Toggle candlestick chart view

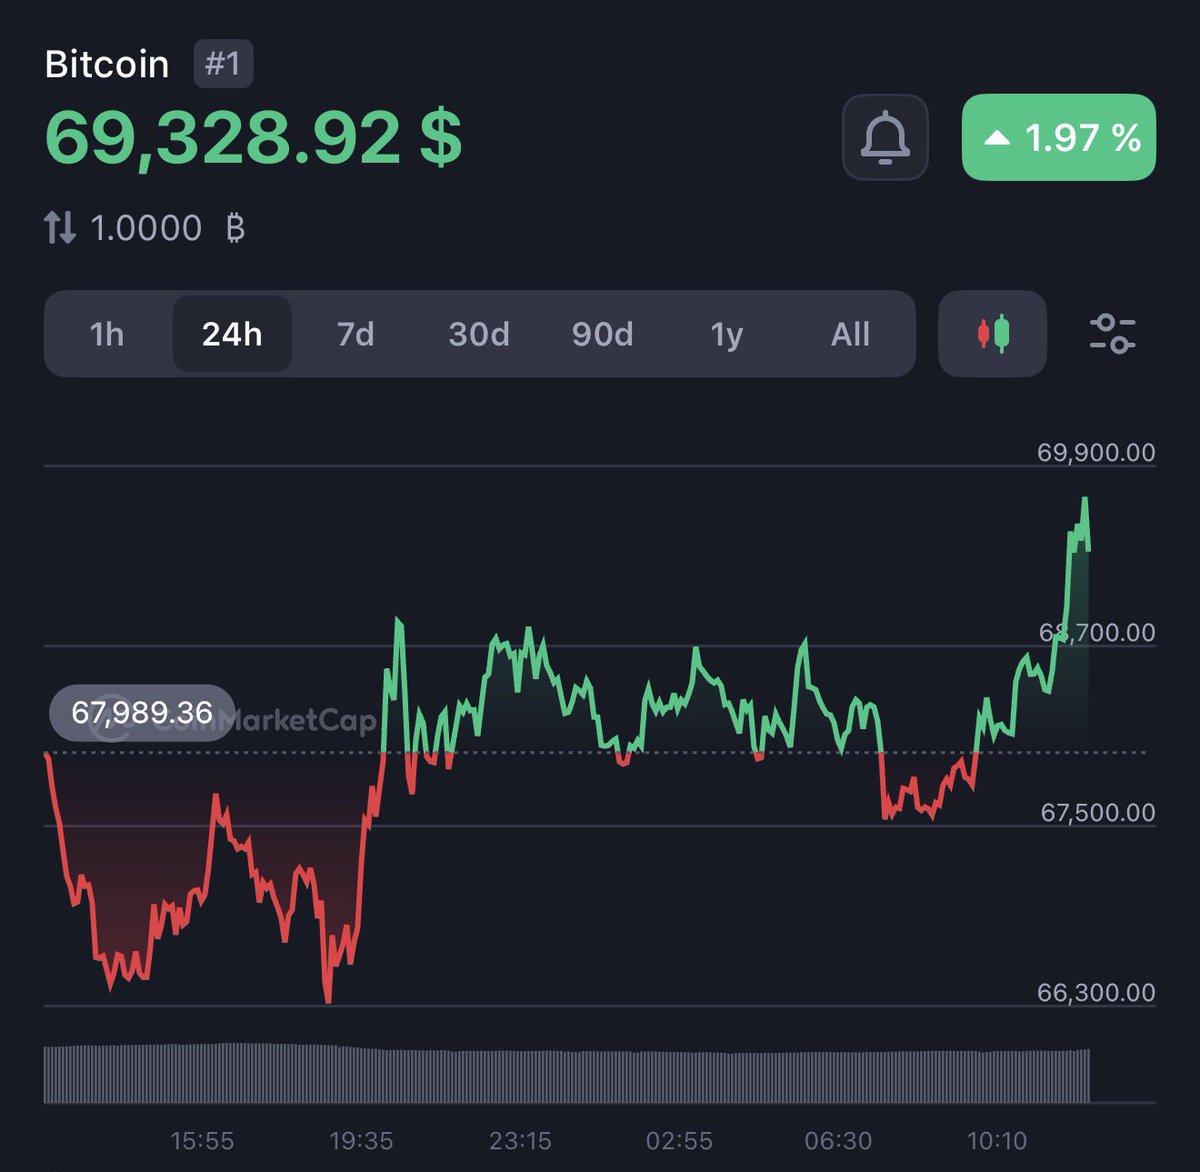pyautogui.click(x=993, y=334)
